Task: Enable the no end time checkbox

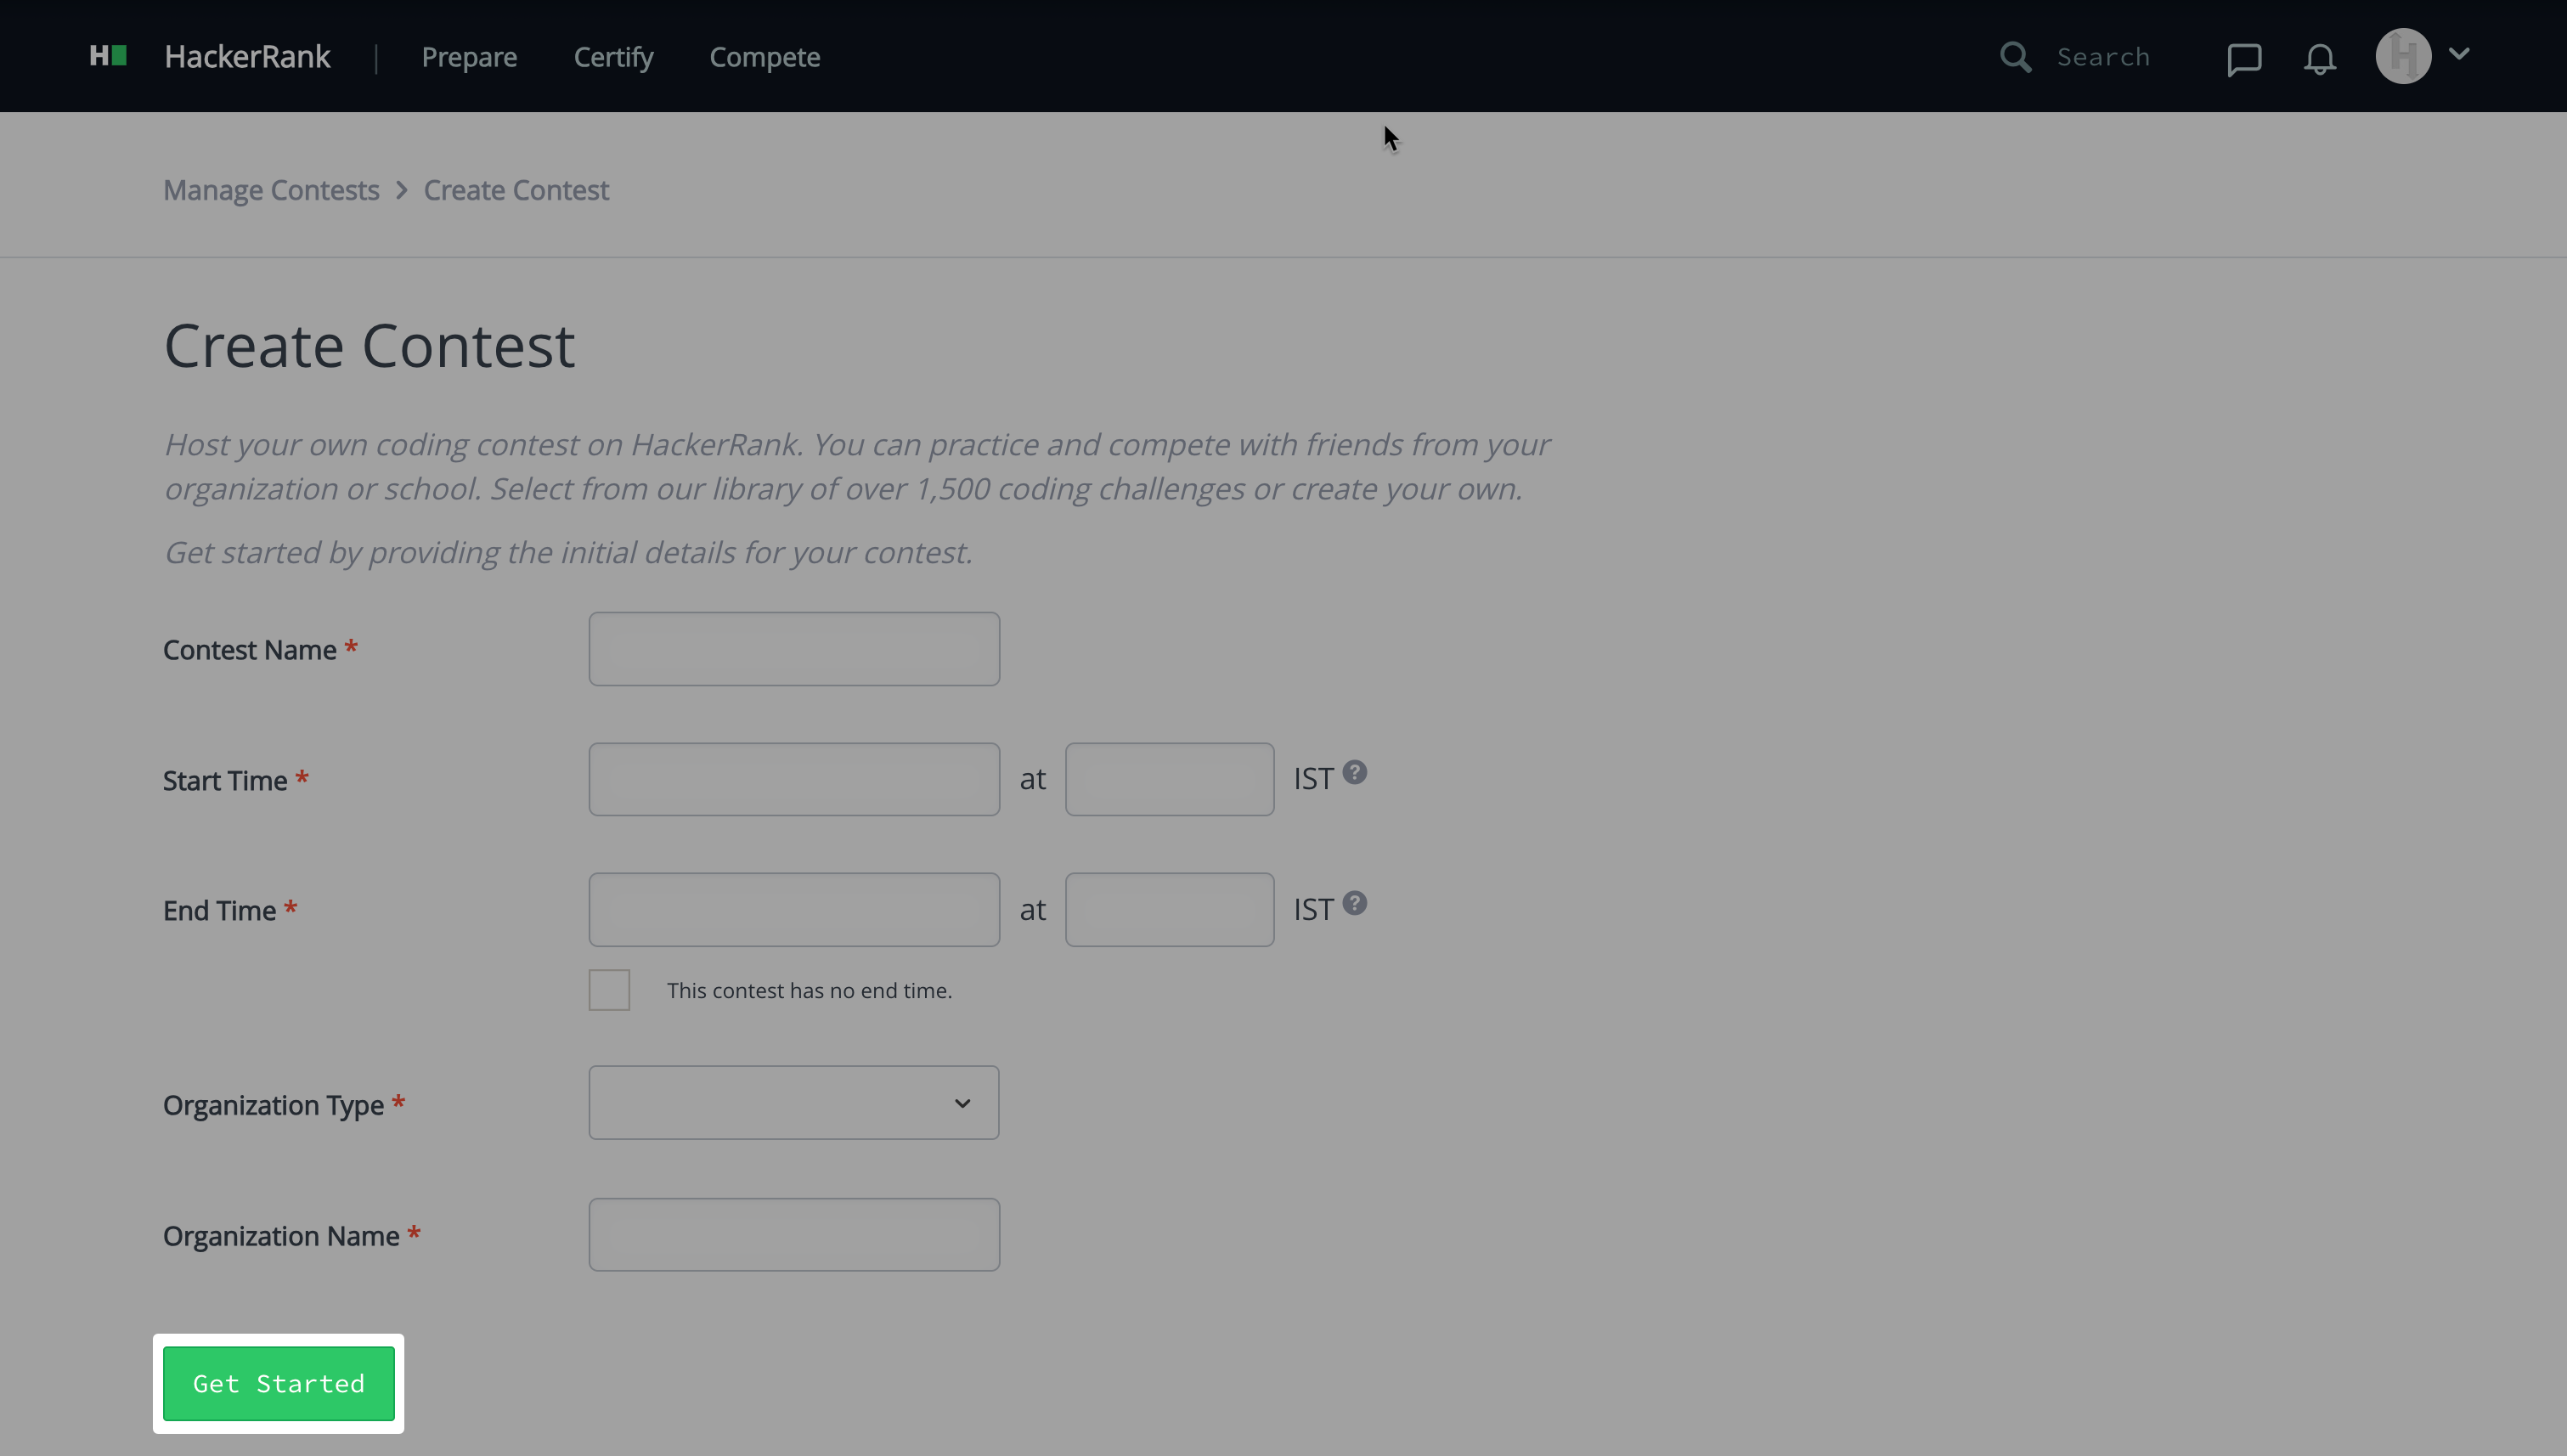Action: pos(609,990)
